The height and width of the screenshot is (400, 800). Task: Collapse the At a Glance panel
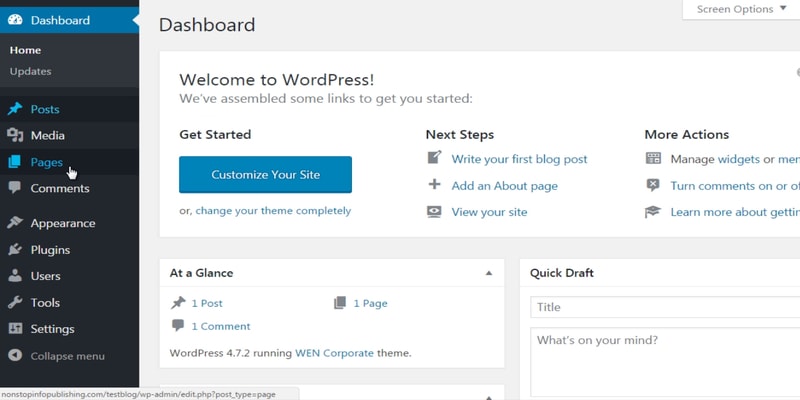[x=489, y=273]
